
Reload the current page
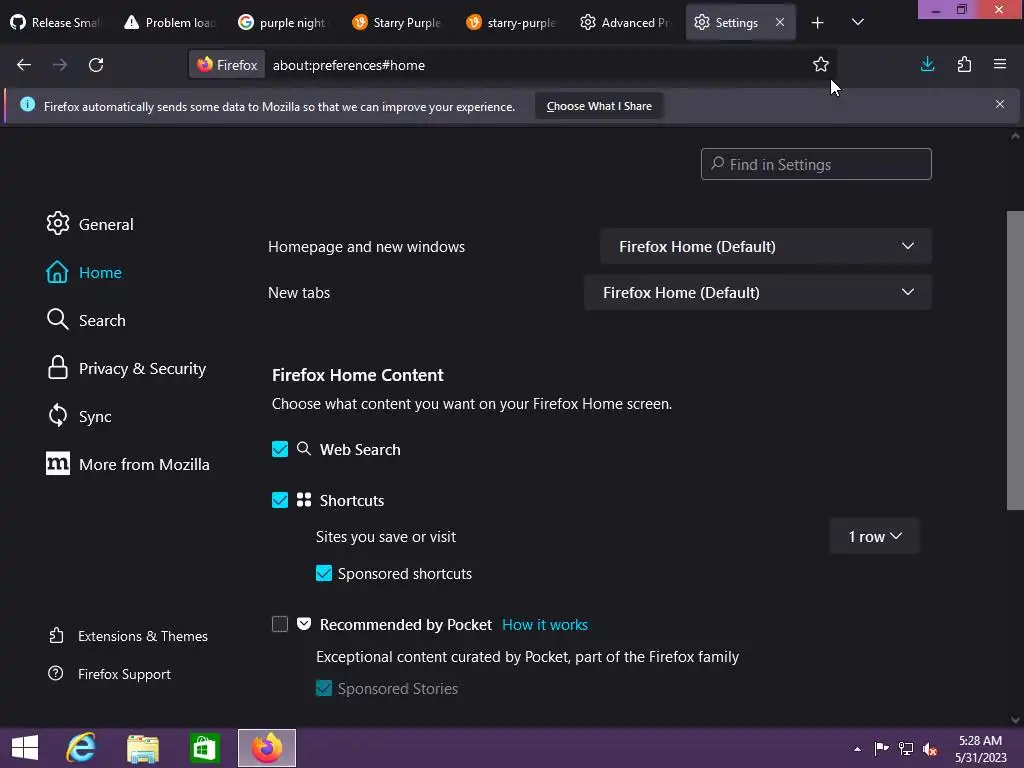[96, 65]
